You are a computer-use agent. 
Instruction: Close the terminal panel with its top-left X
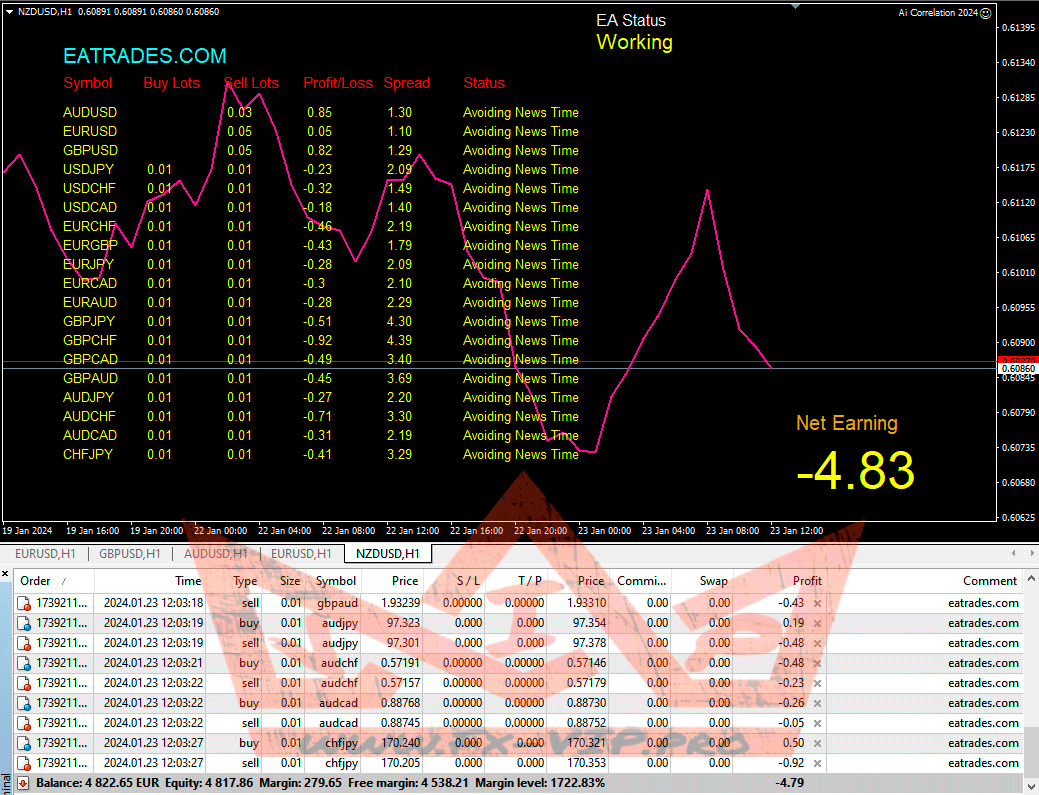(5, 574)
